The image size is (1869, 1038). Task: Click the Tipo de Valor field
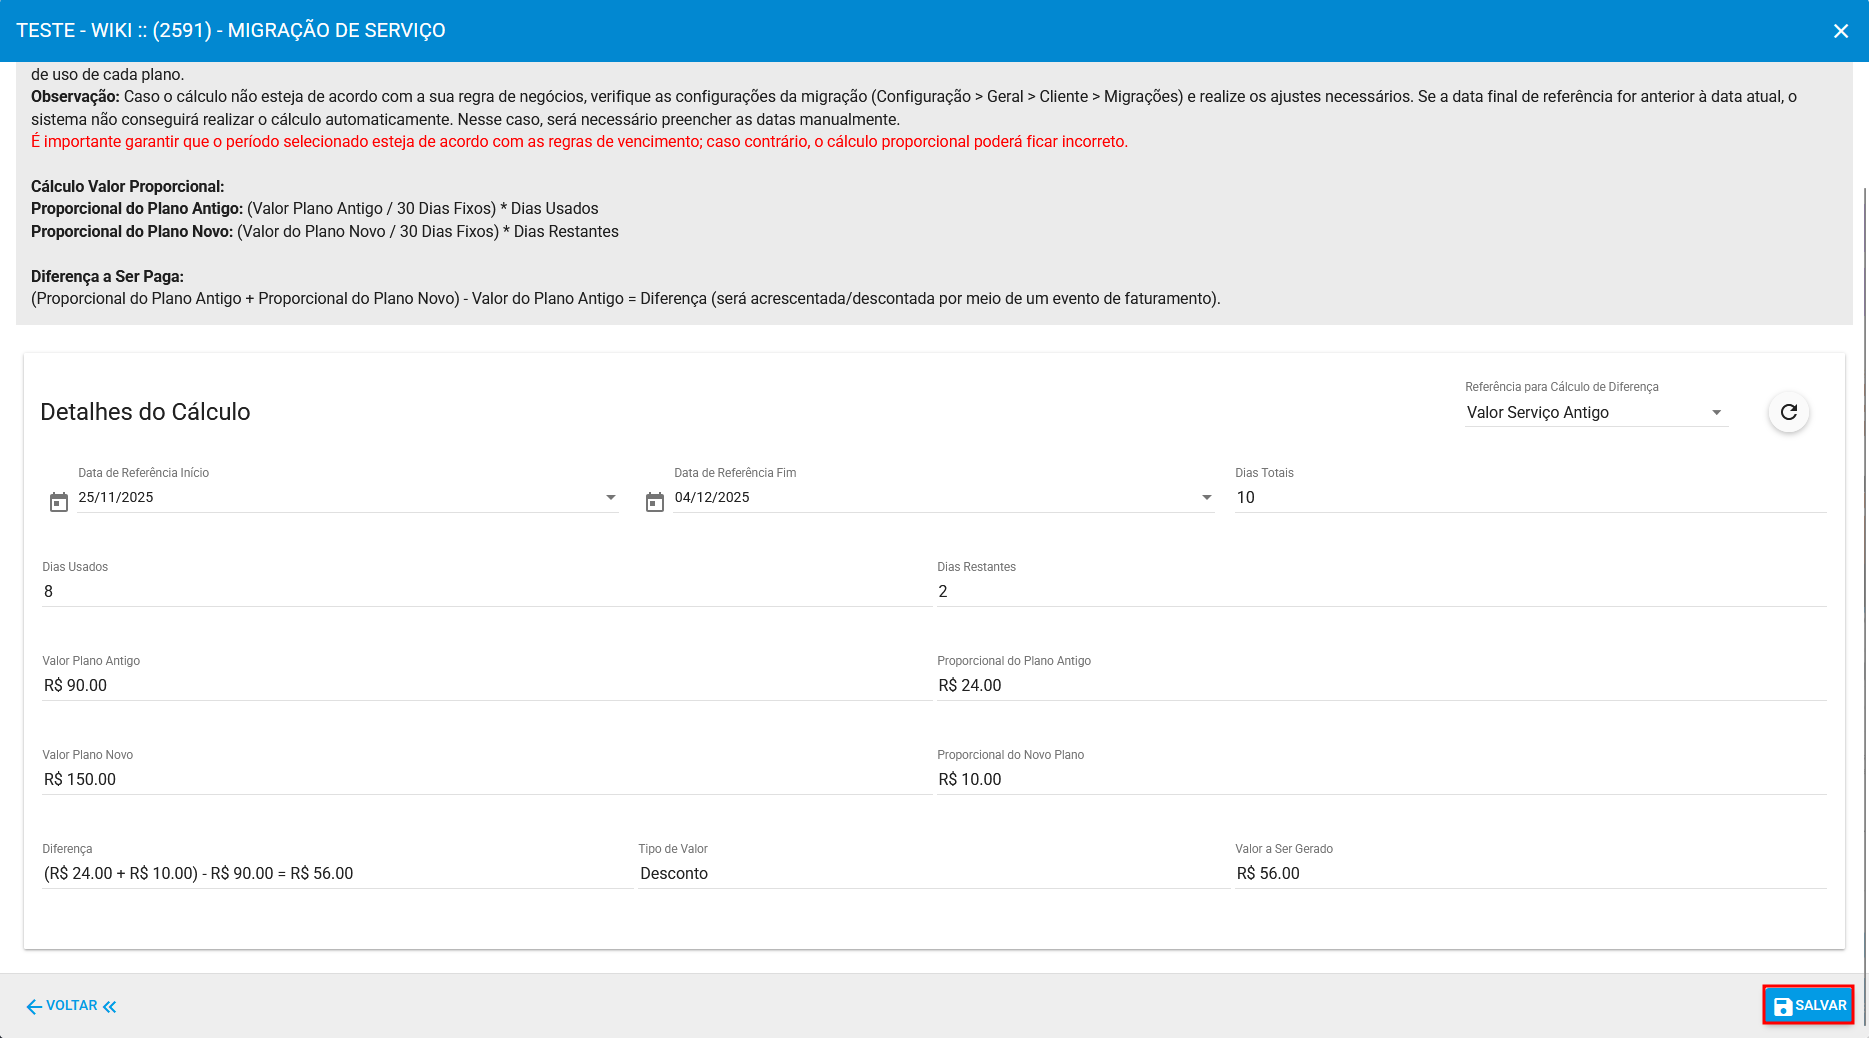tap(933, 874)
